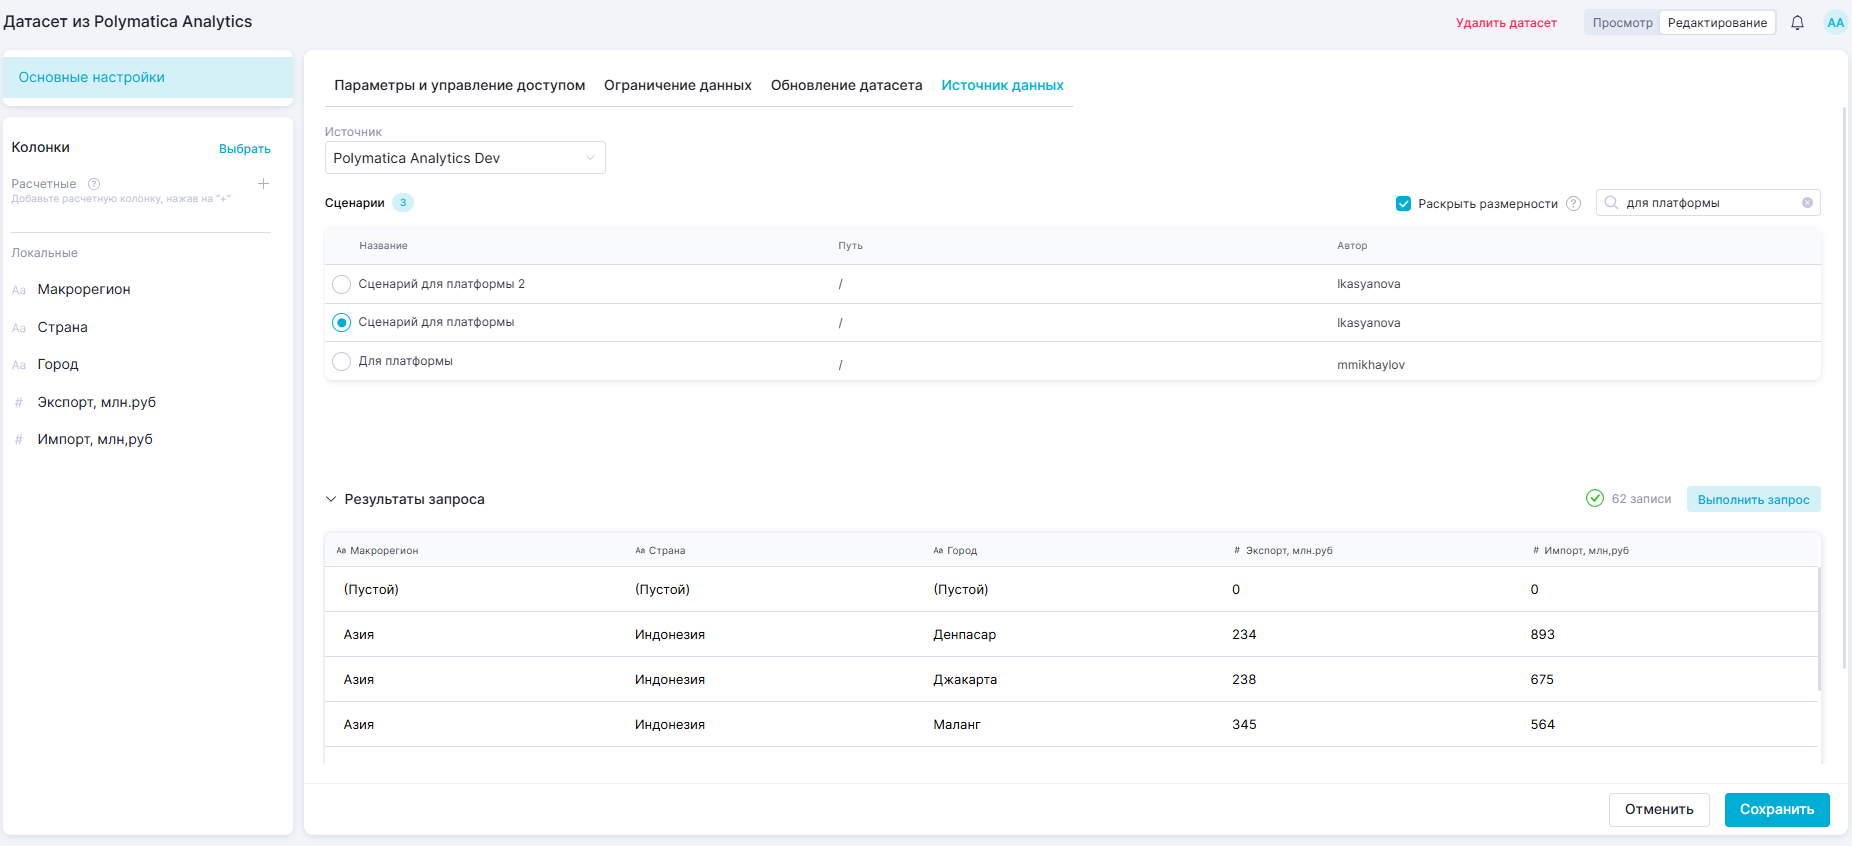
Task: Open the Ограничение данных tab
Action: point(677,86)
